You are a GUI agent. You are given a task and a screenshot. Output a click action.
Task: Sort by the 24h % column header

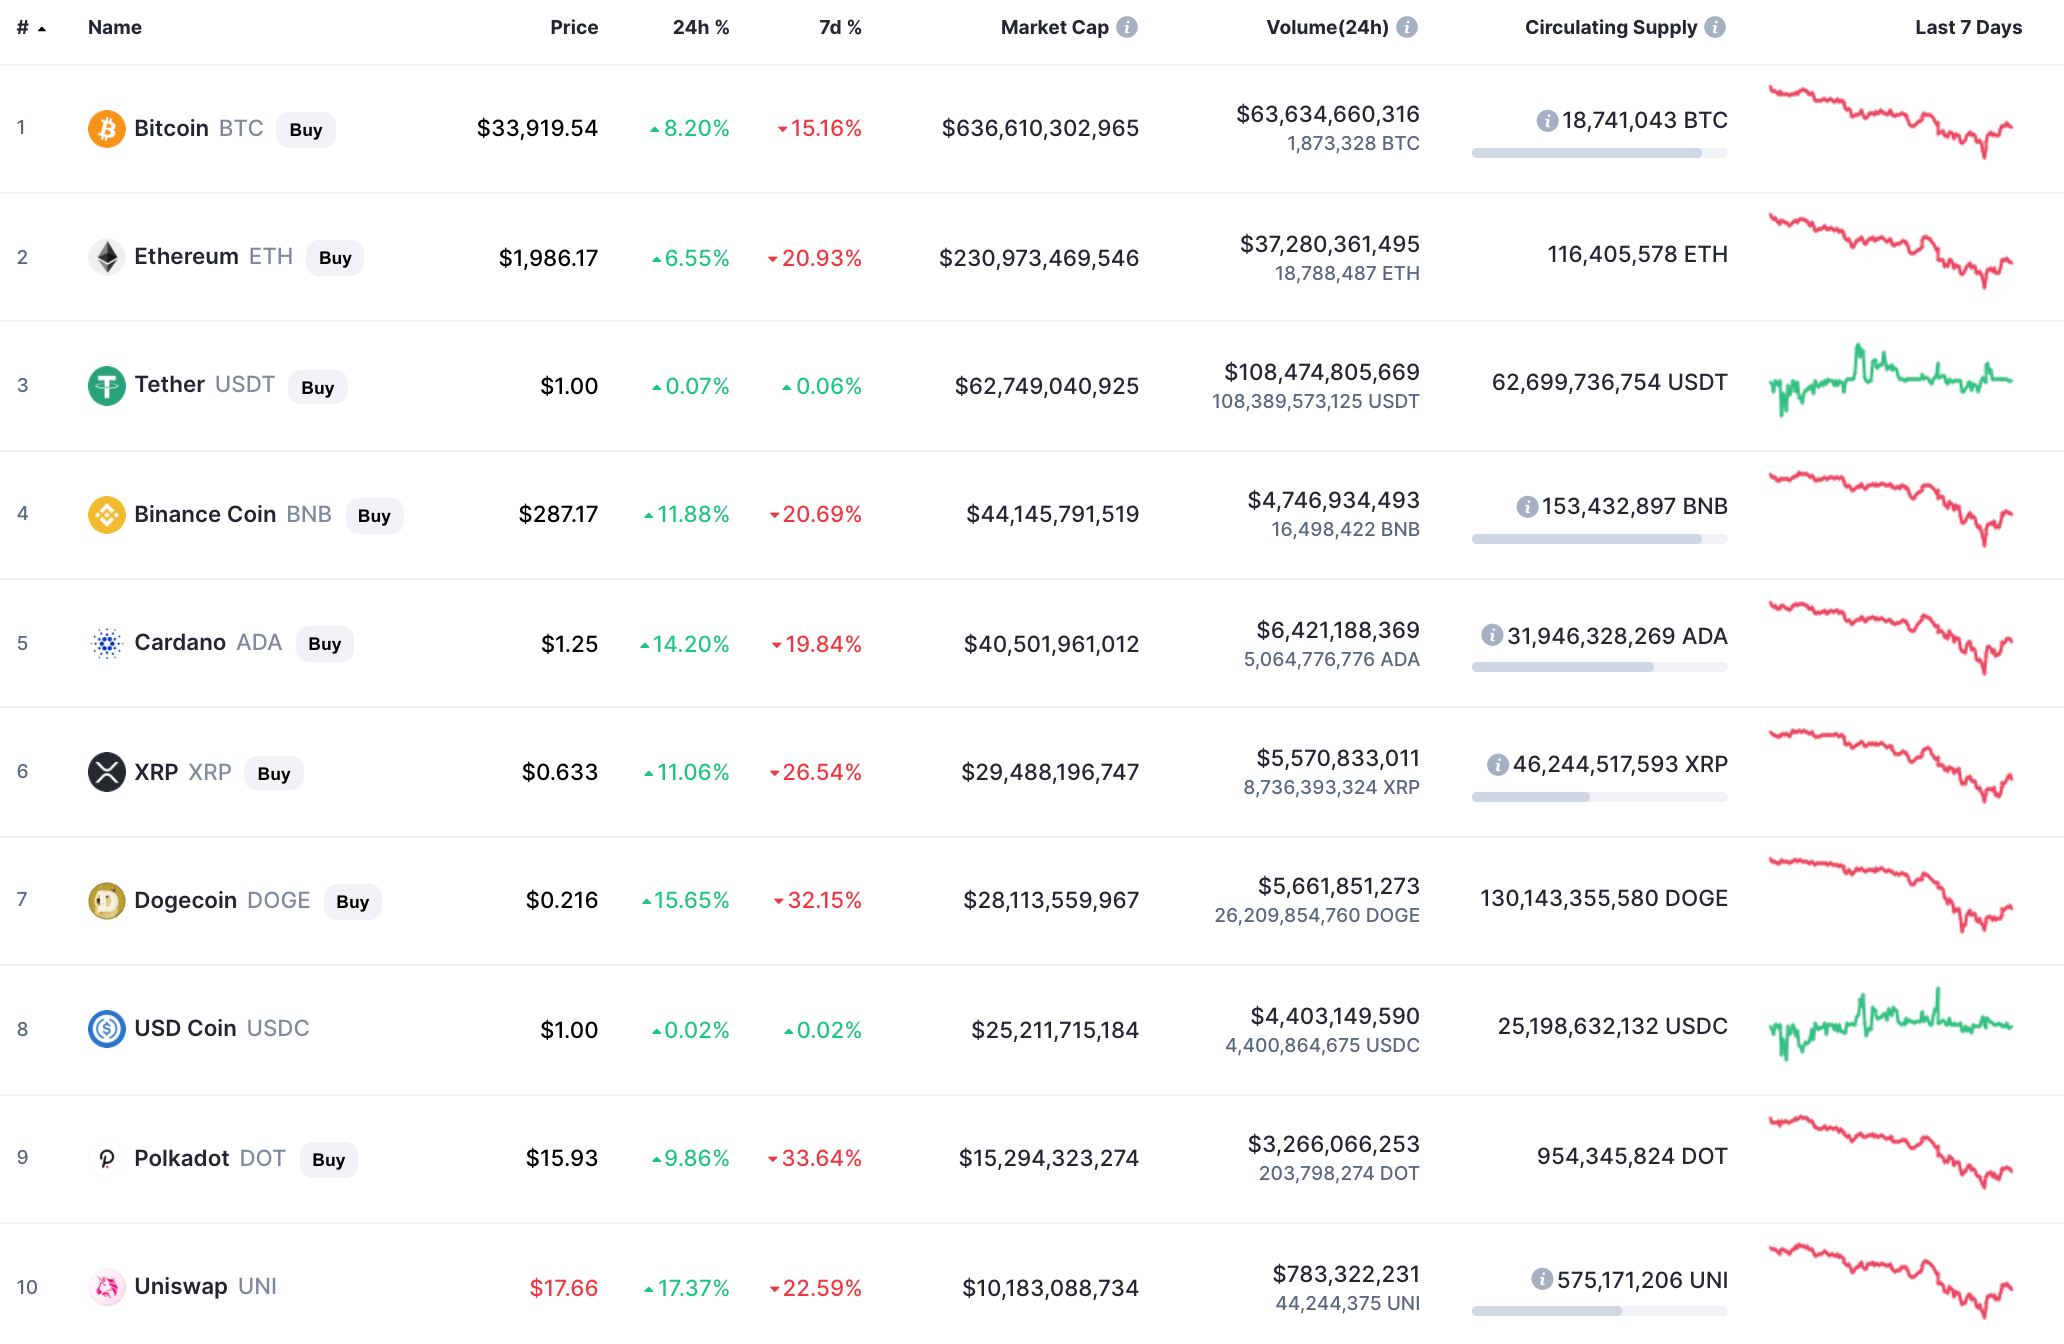point(701,27)
